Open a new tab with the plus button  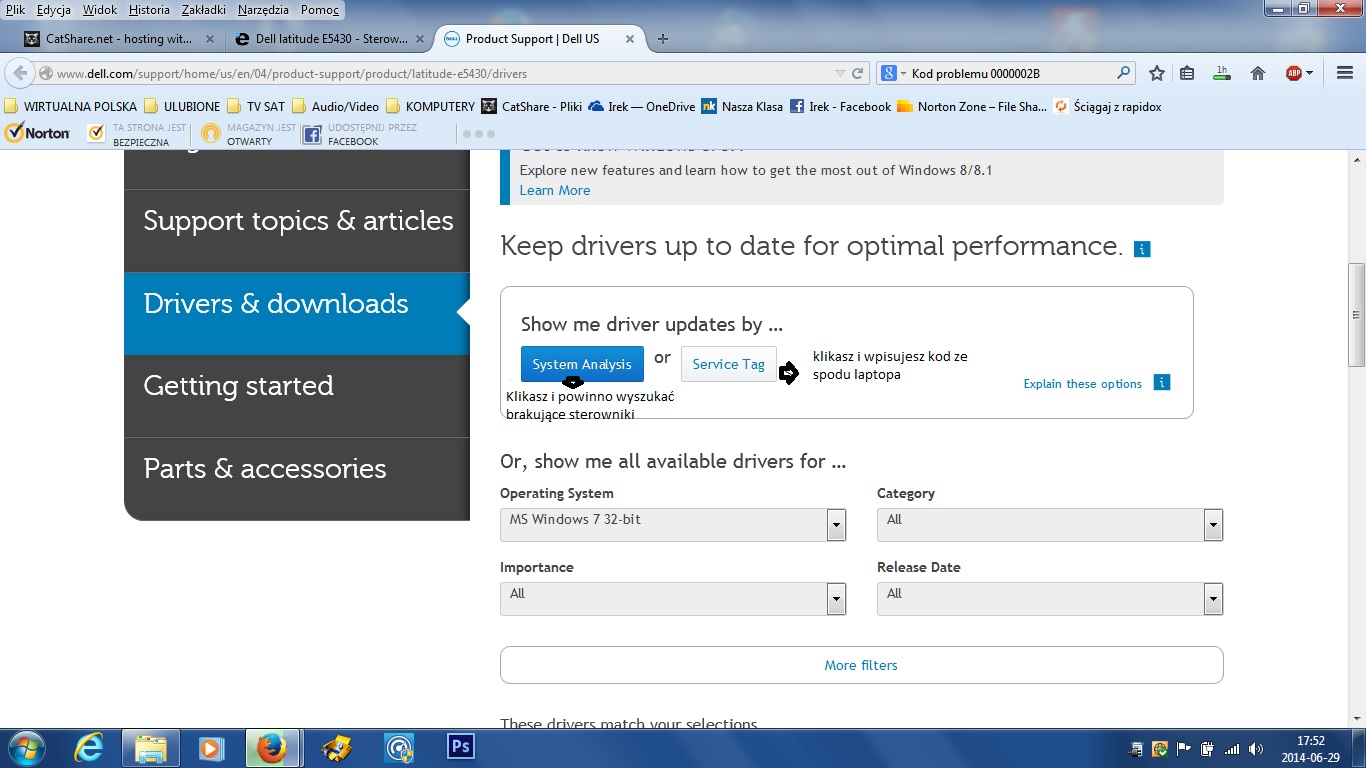coord(662,39)
